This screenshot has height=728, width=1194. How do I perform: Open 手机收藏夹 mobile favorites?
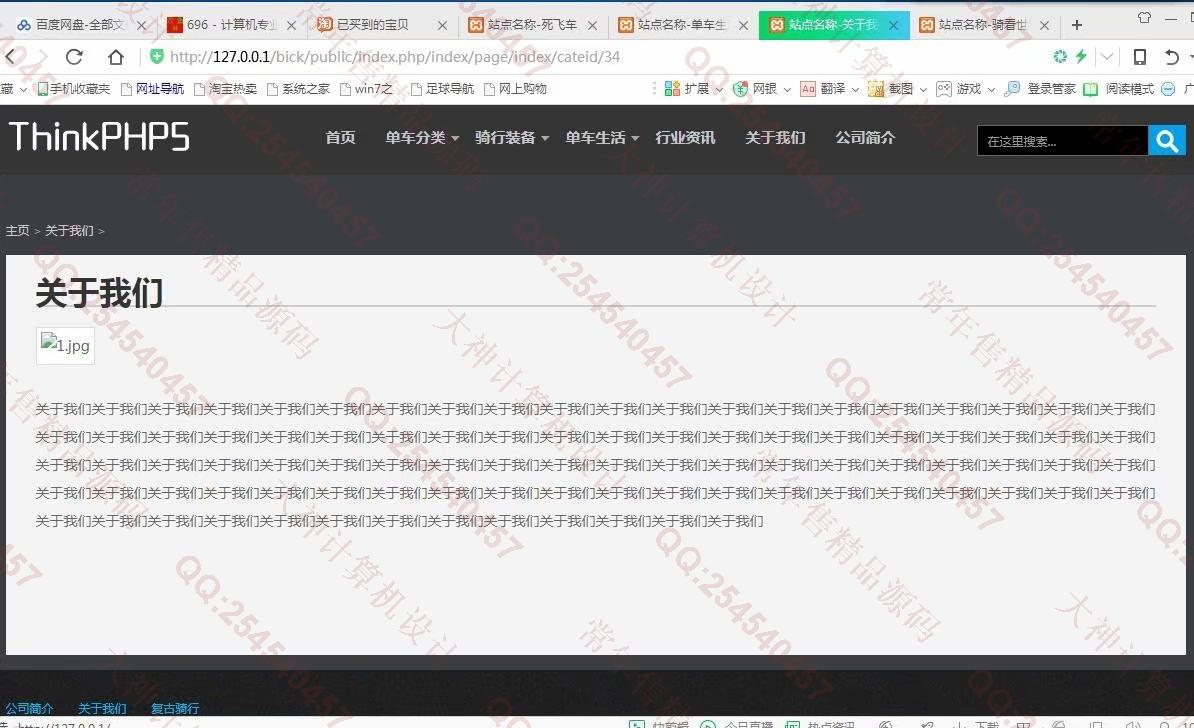tap(74, 88)
